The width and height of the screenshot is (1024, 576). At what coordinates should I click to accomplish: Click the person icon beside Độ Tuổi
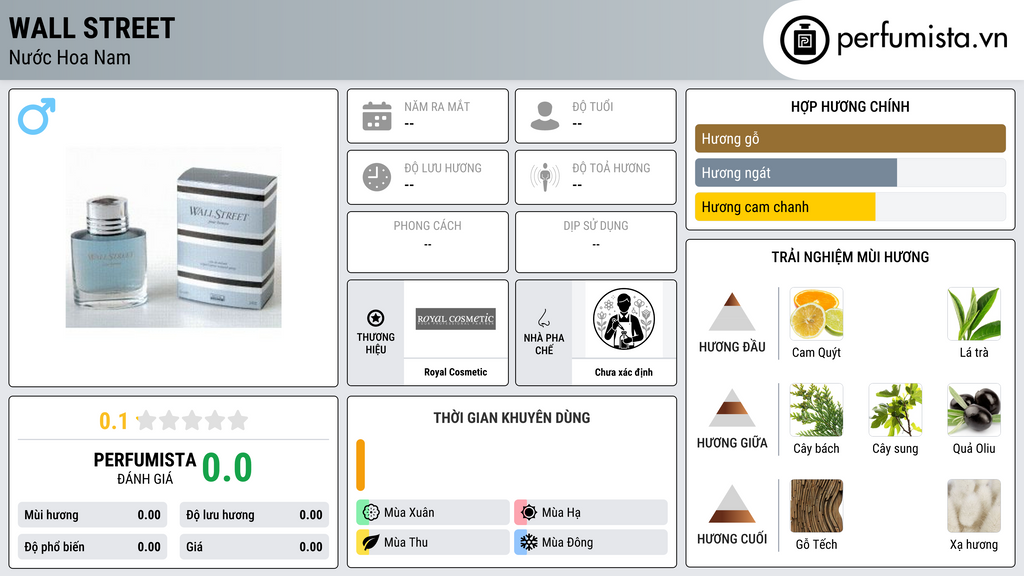pyautogui.click(x=545, y=116)
